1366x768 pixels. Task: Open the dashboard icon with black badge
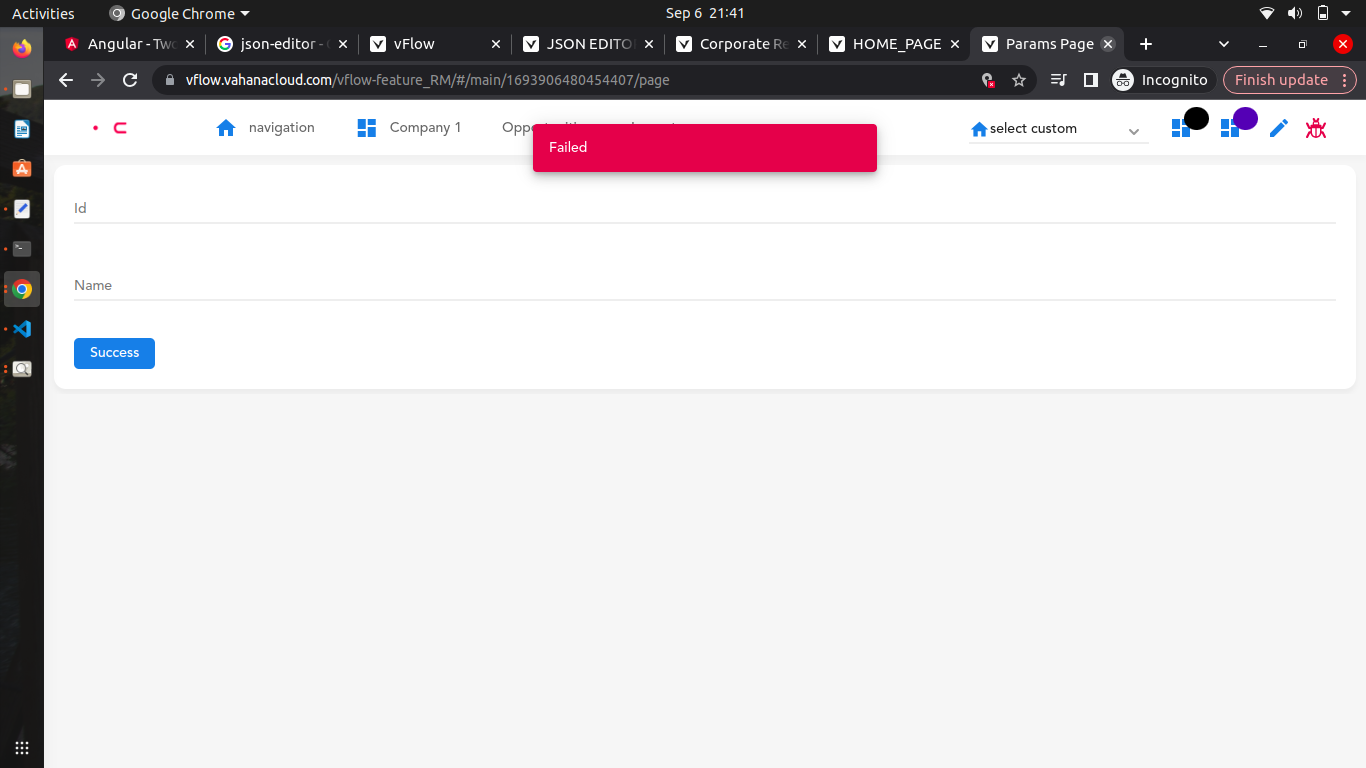(1181, 129)
